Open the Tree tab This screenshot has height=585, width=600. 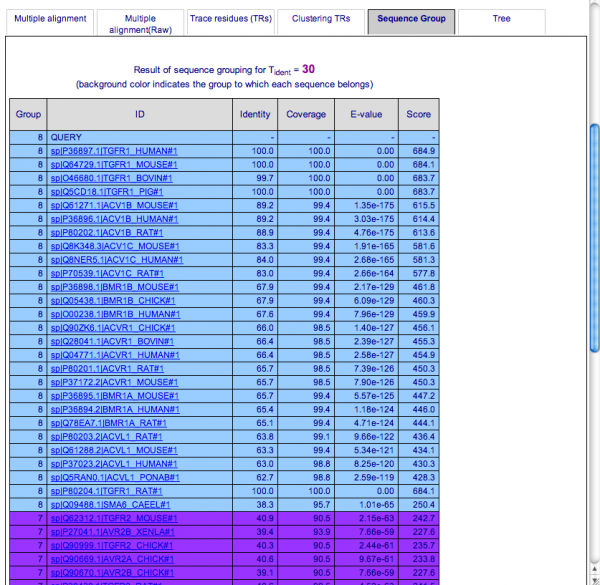[501, 19]
